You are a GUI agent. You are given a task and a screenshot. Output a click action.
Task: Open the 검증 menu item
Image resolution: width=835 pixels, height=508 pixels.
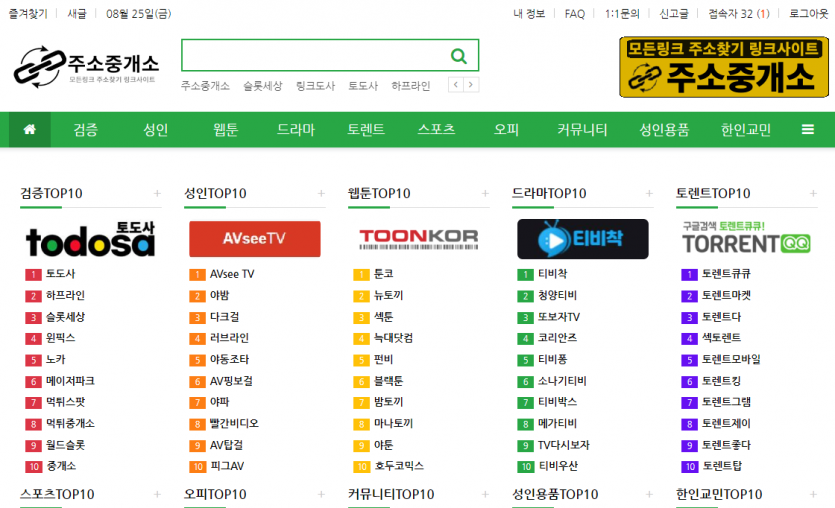pyautogui.click(x=86, y=129)
